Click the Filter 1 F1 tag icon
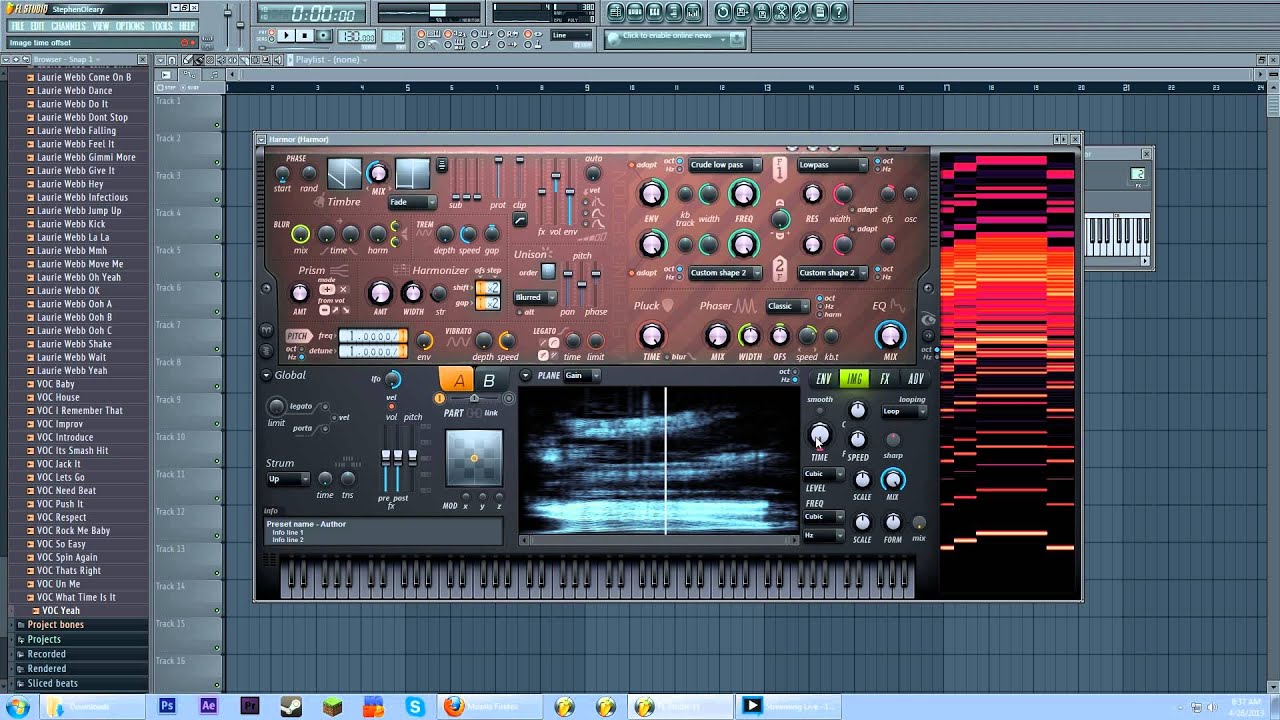1280x720 pixels. coord(780,170)
